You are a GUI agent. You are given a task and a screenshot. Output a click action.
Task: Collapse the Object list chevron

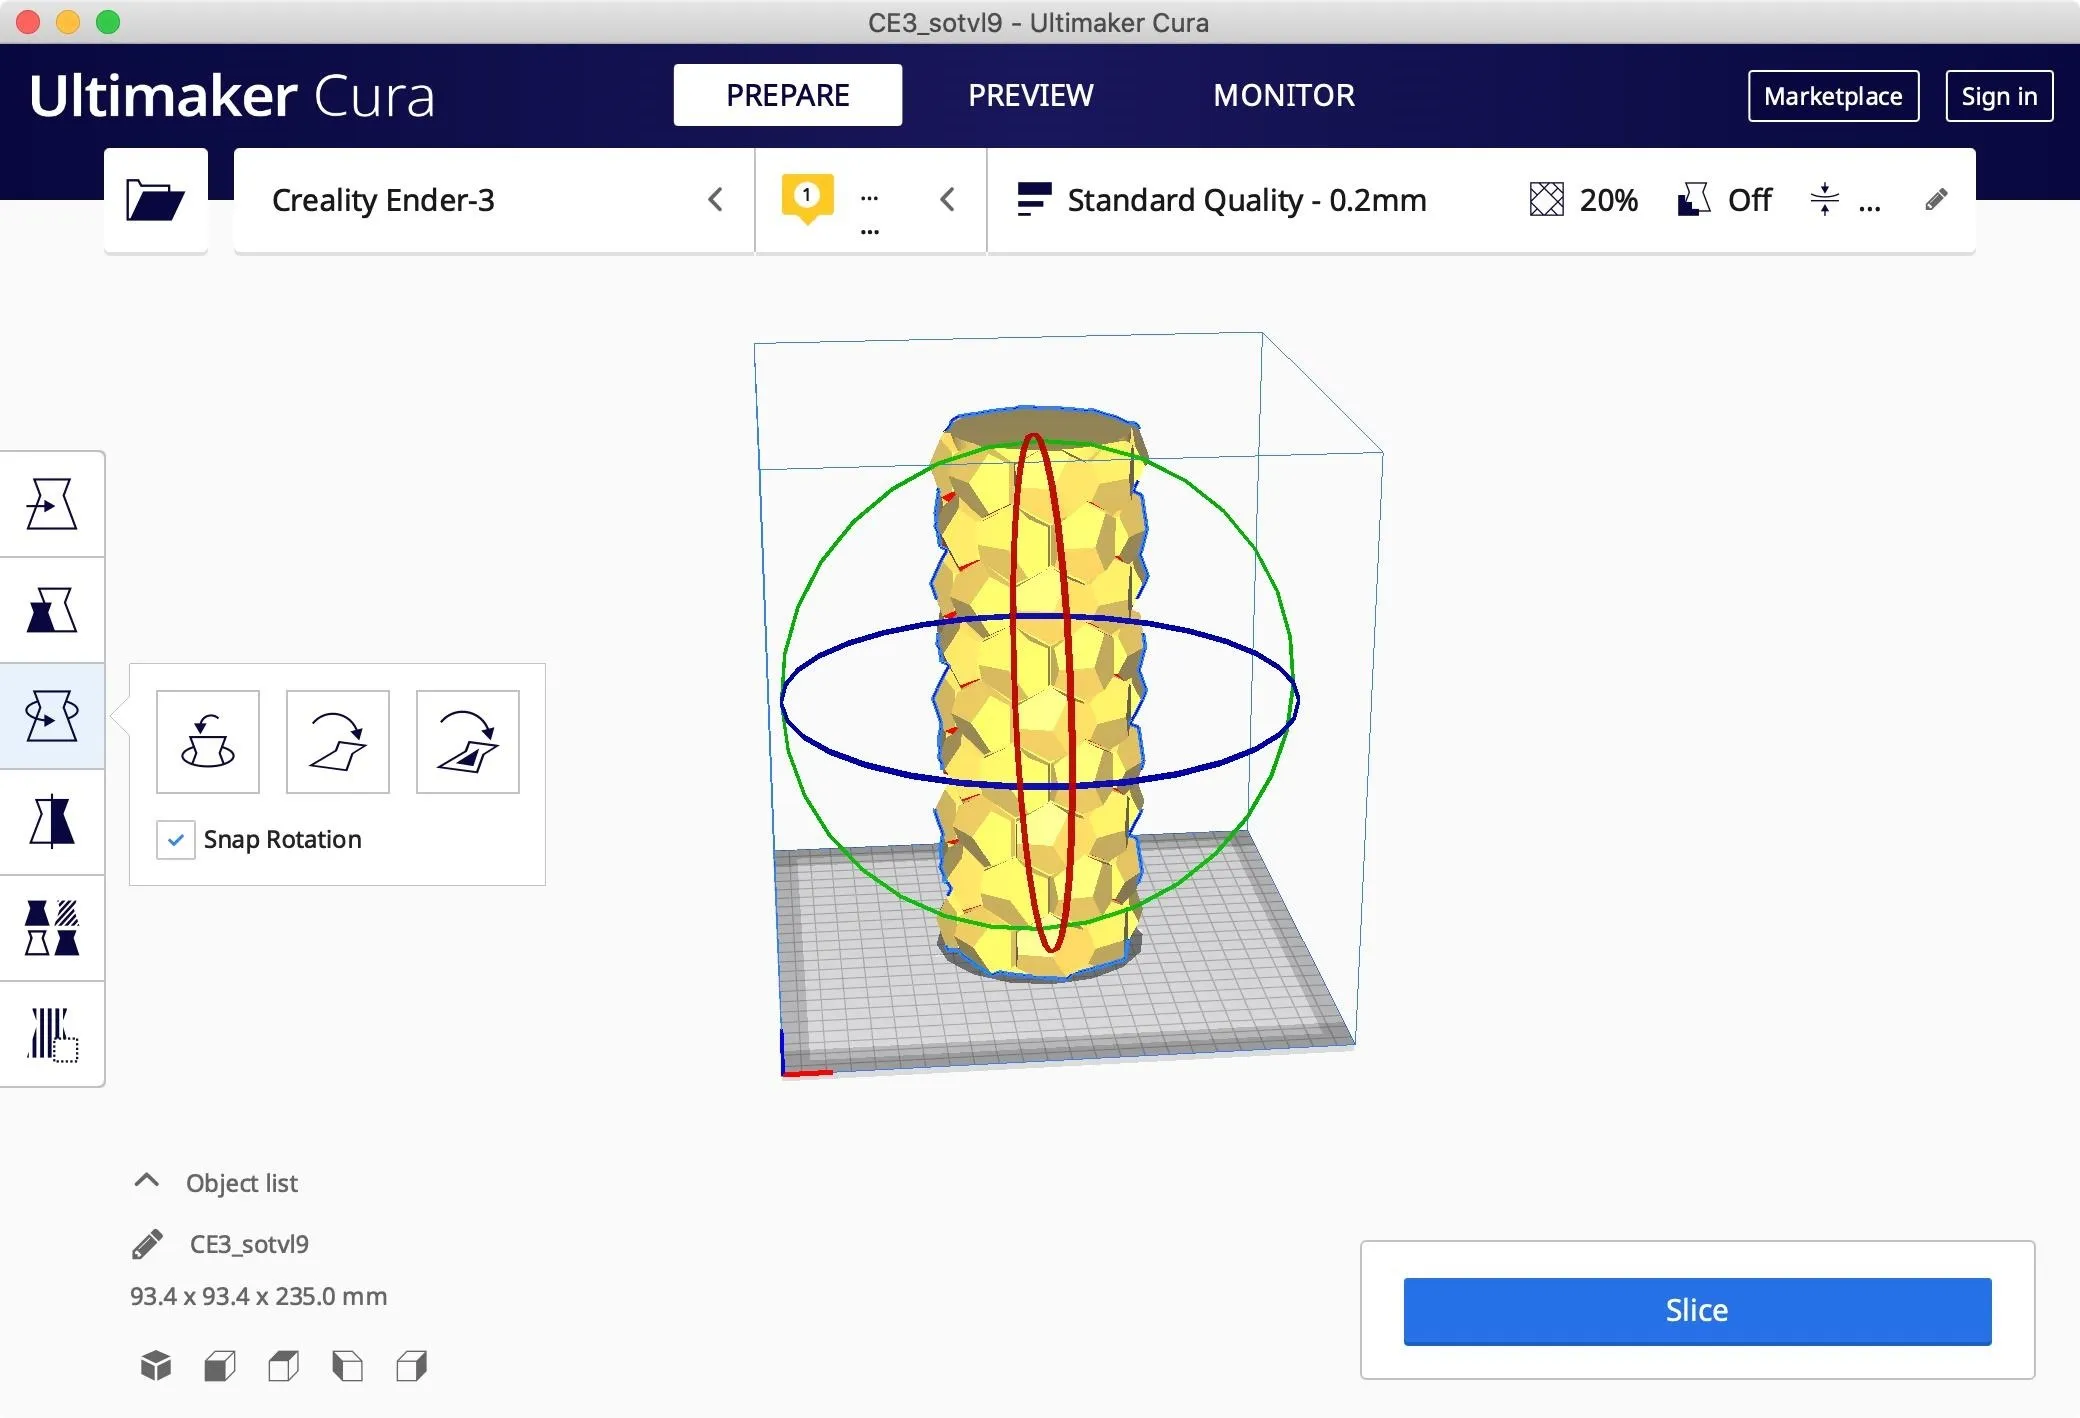point(146,1181)
